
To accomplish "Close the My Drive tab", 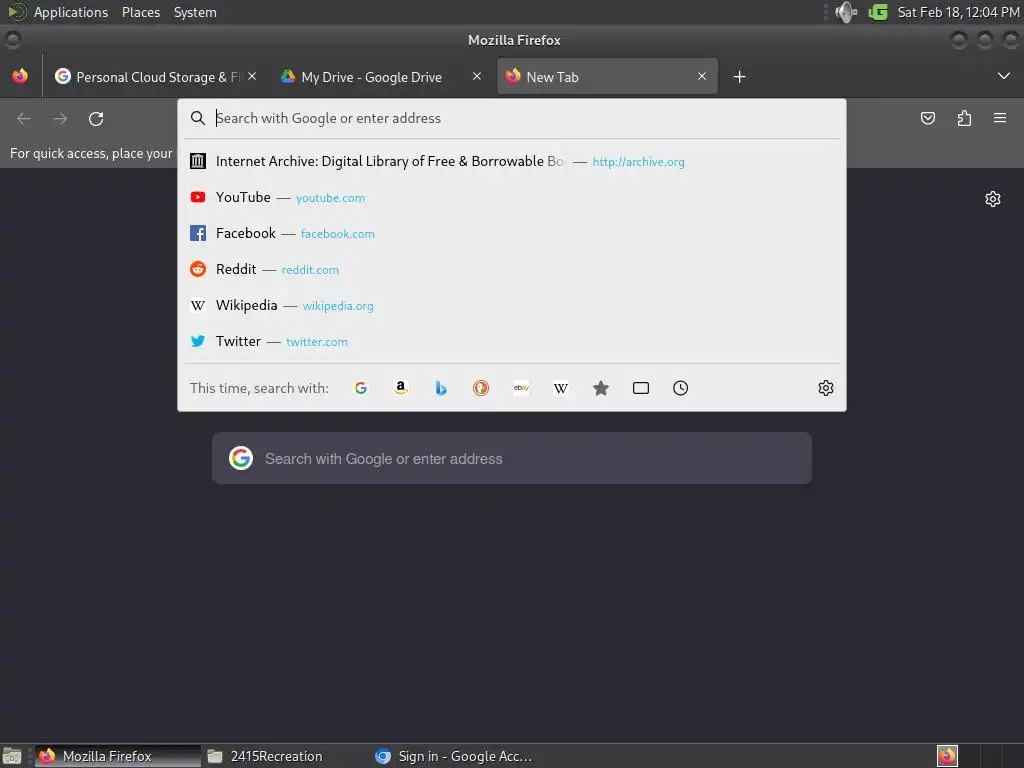I will [477, 76].
